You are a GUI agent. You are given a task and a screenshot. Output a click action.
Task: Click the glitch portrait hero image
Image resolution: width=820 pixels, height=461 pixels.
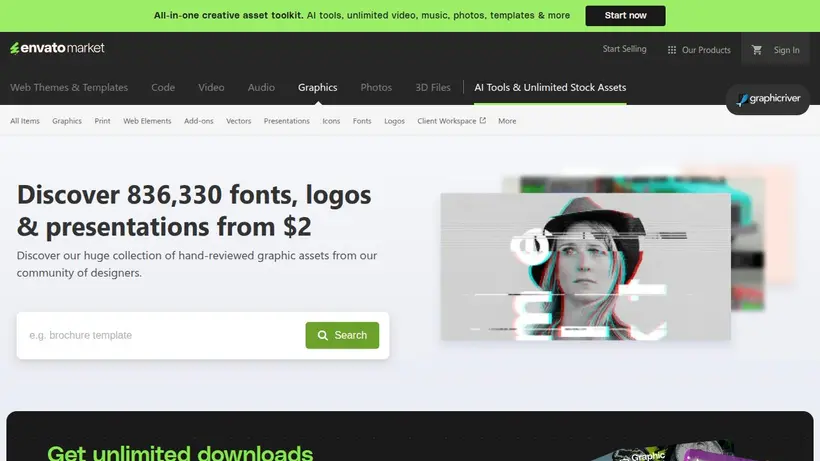pos(585,267)
